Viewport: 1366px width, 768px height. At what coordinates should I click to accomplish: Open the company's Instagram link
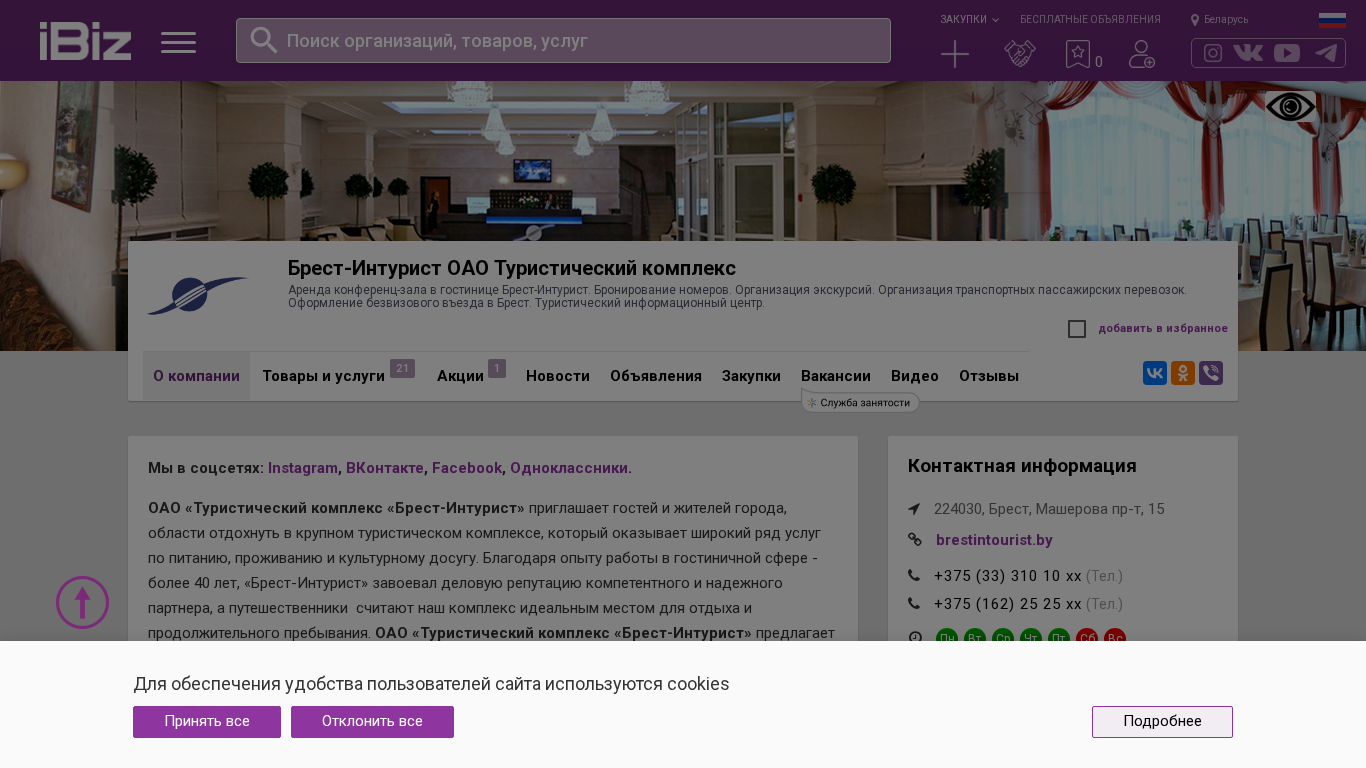pos(303,467)
